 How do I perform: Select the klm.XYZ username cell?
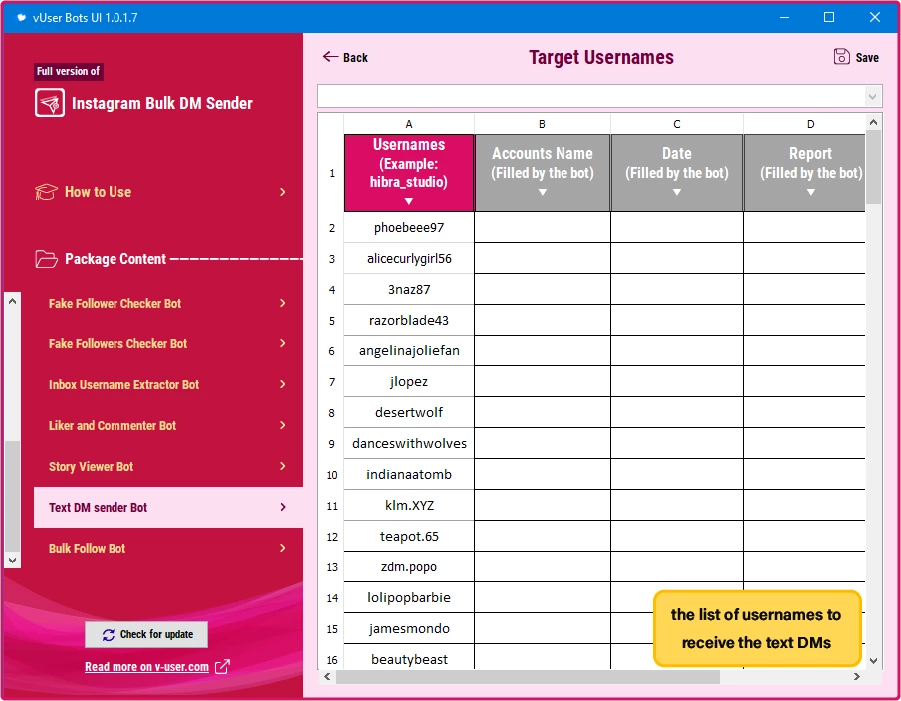point(409,506)
